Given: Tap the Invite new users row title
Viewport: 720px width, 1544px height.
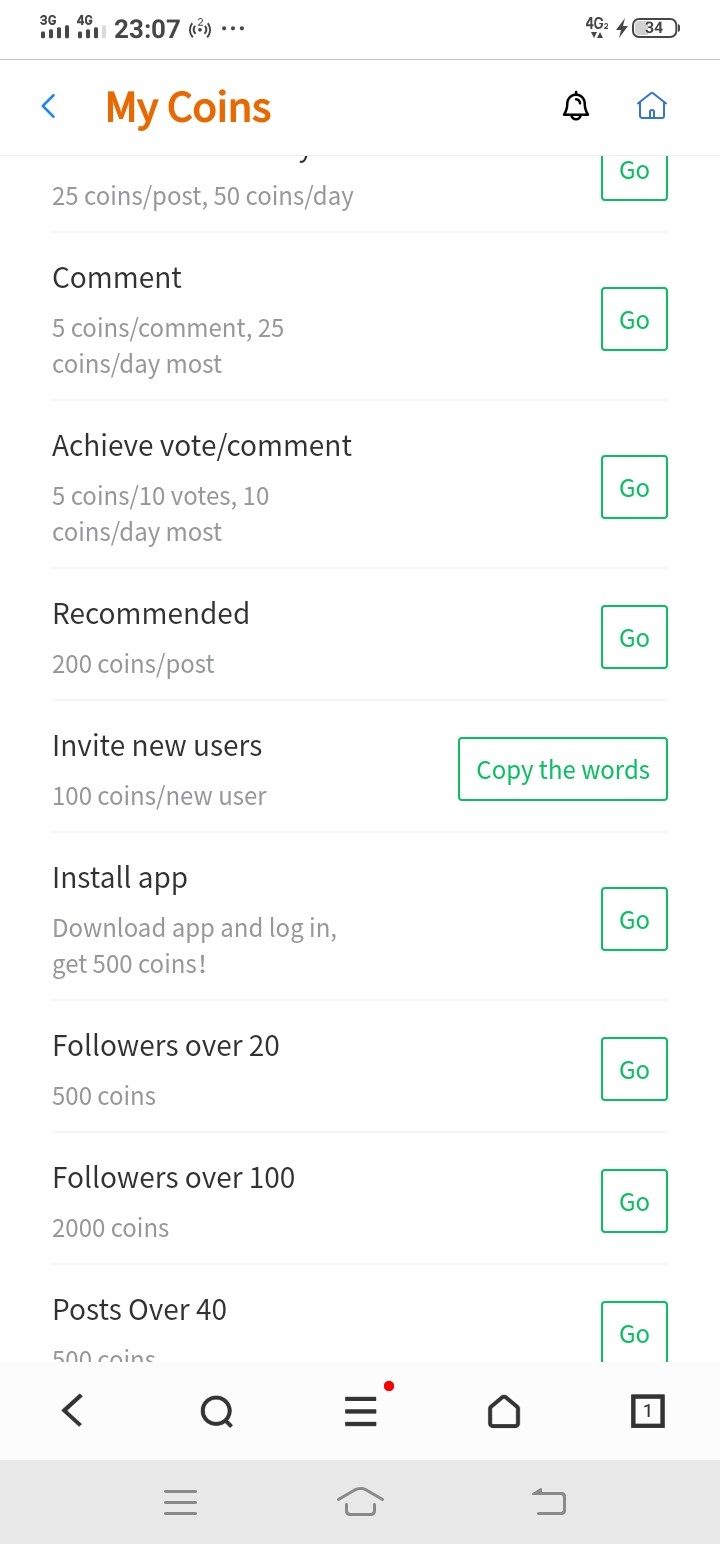Looking at the screenshot, I should point(157,746).
